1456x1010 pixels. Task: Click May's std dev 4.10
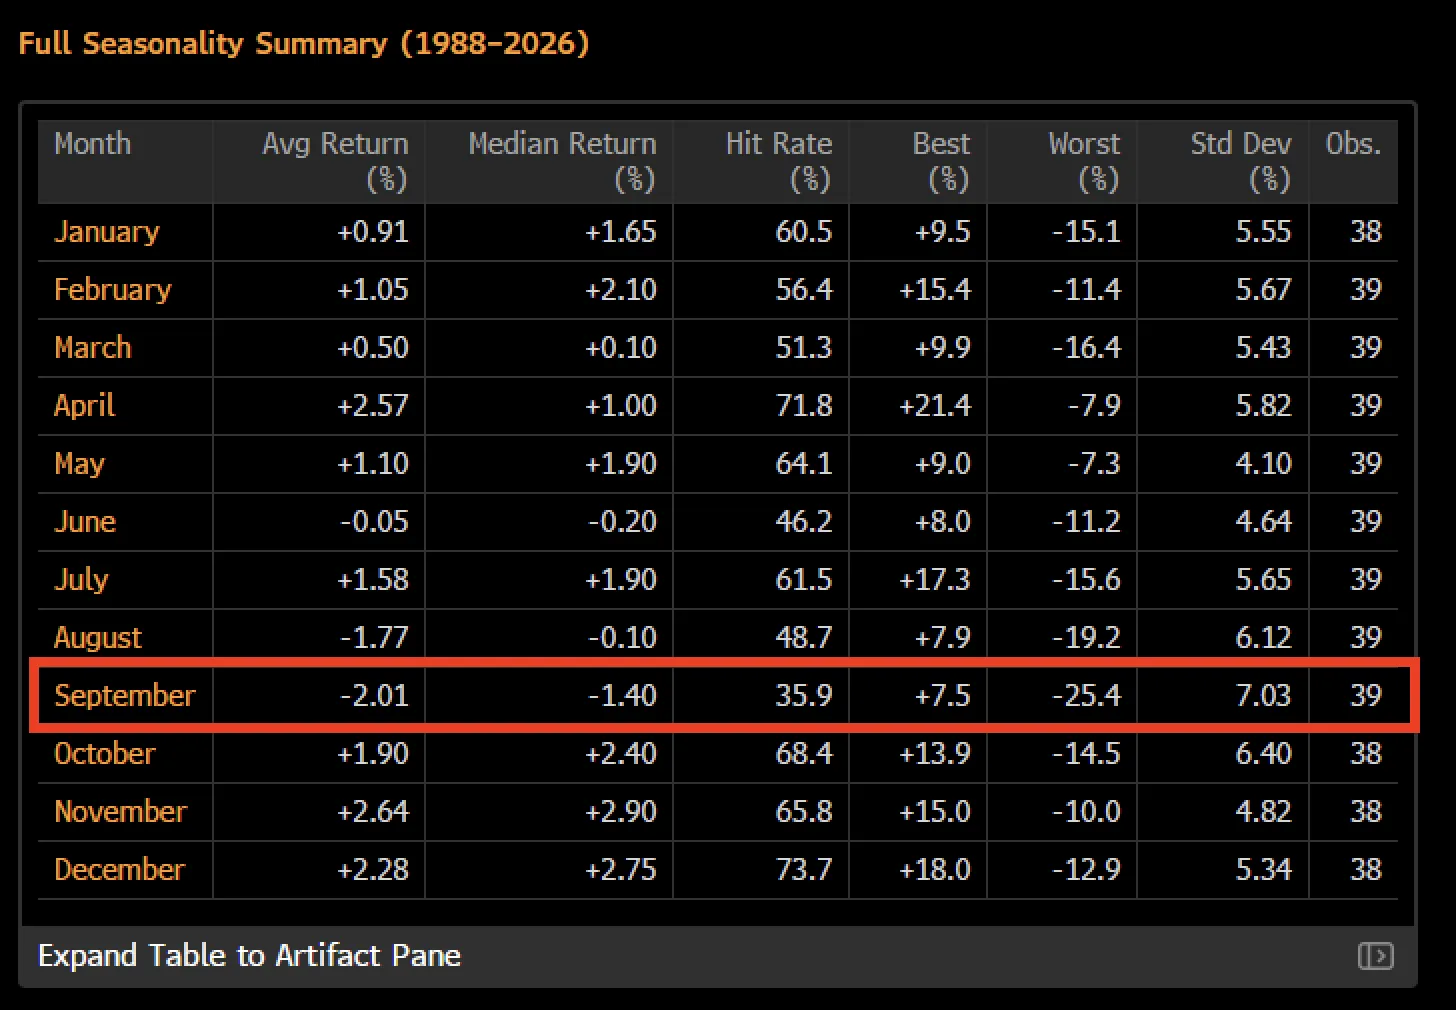1263,464
